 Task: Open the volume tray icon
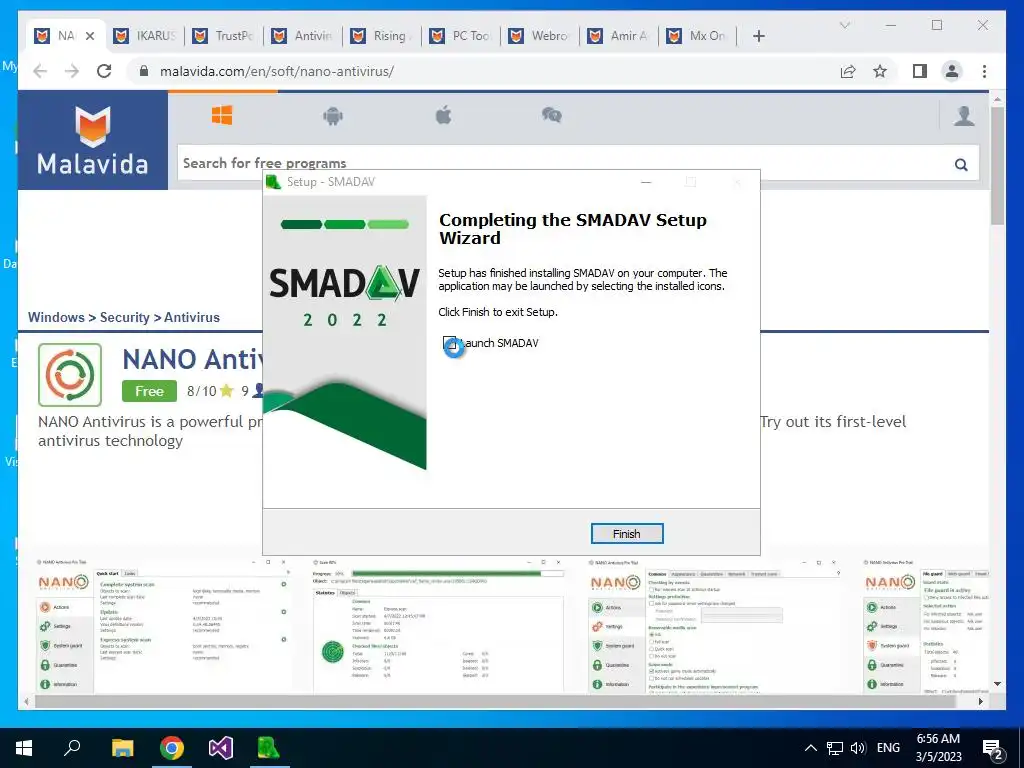tap(858, 748)
